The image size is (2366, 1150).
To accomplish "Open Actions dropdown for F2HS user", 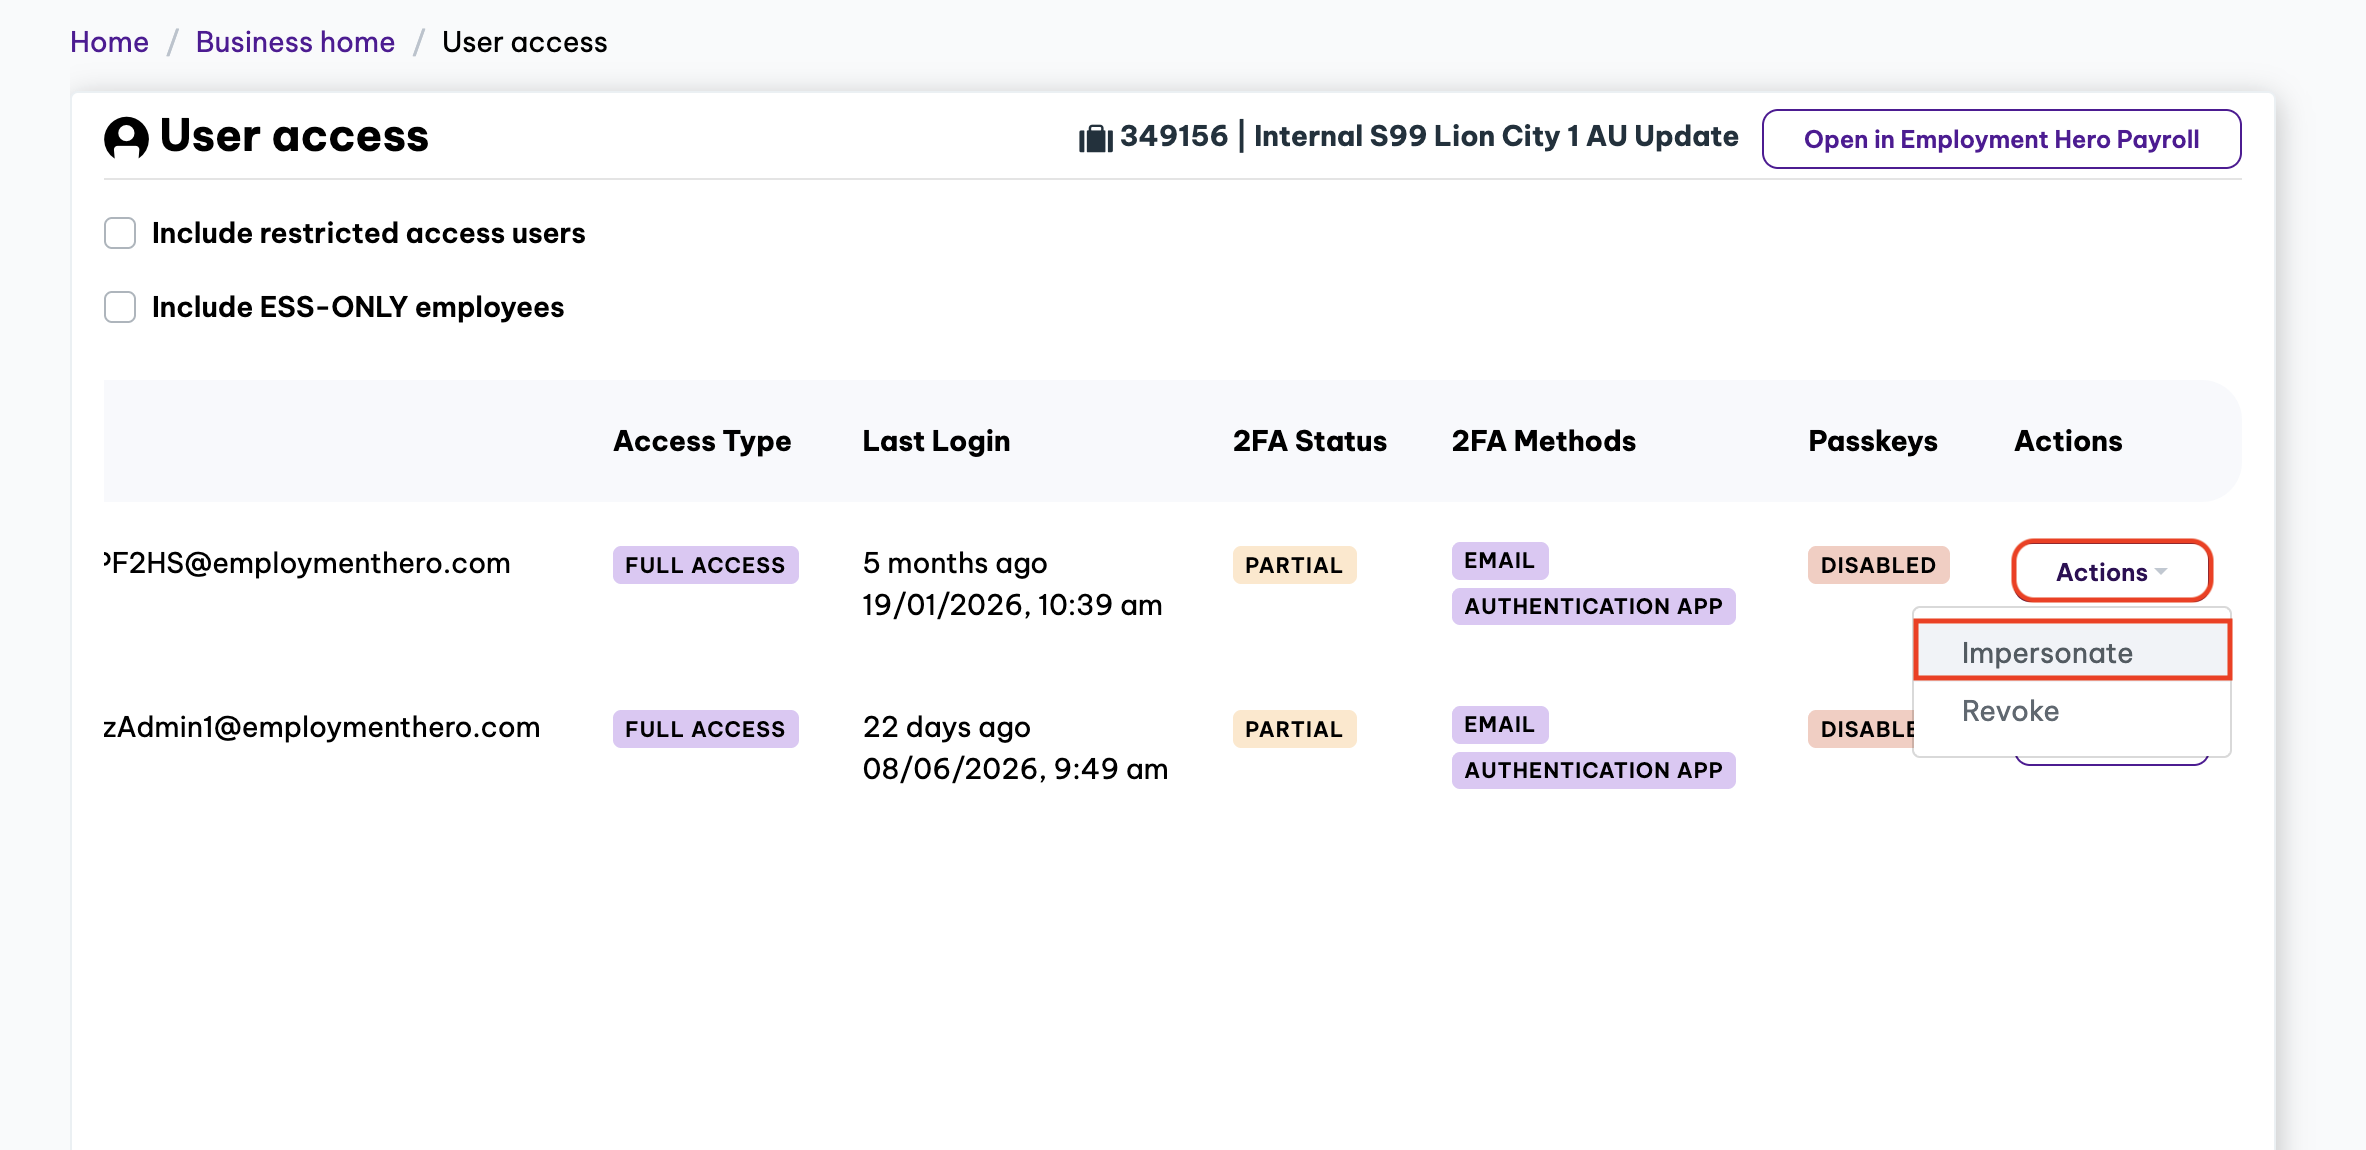I will [2111, 571].
